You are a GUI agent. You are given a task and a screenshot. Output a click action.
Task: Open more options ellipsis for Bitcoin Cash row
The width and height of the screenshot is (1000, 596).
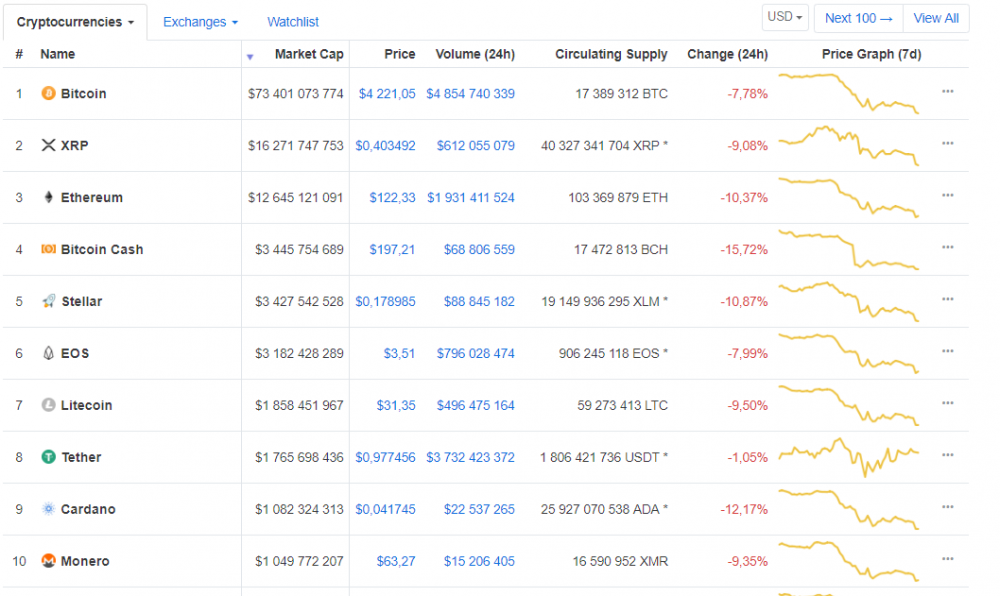point(948,247)
